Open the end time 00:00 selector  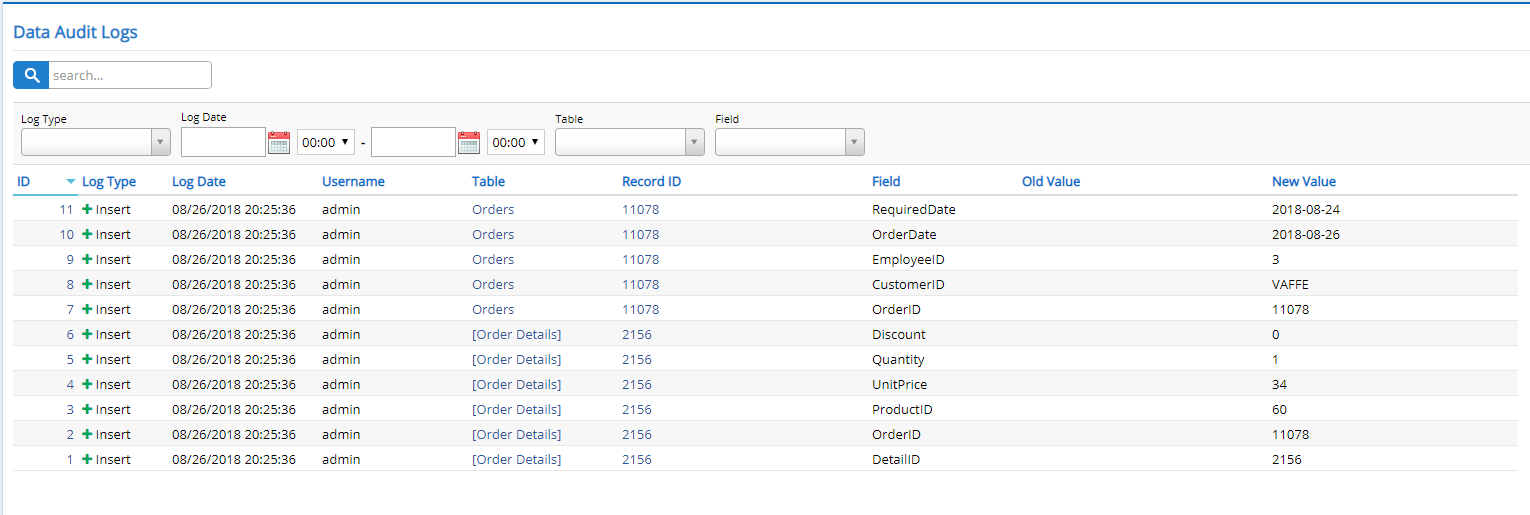515,142
